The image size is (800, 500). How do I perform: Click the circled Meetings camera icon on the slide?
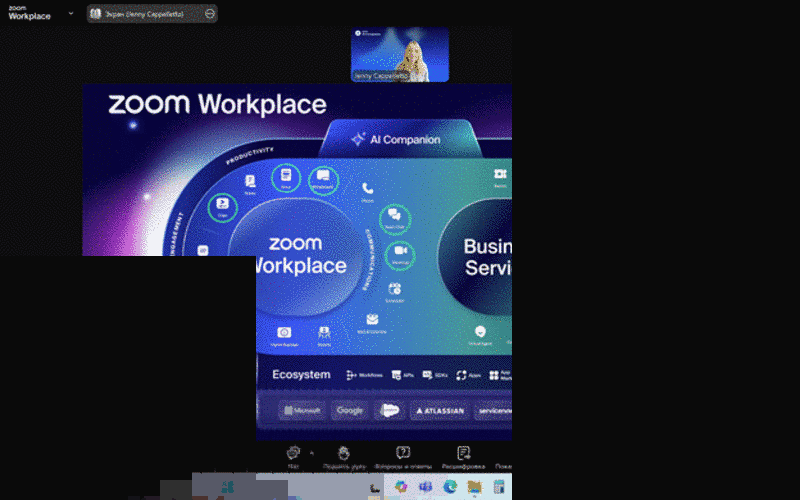point(400,255)
